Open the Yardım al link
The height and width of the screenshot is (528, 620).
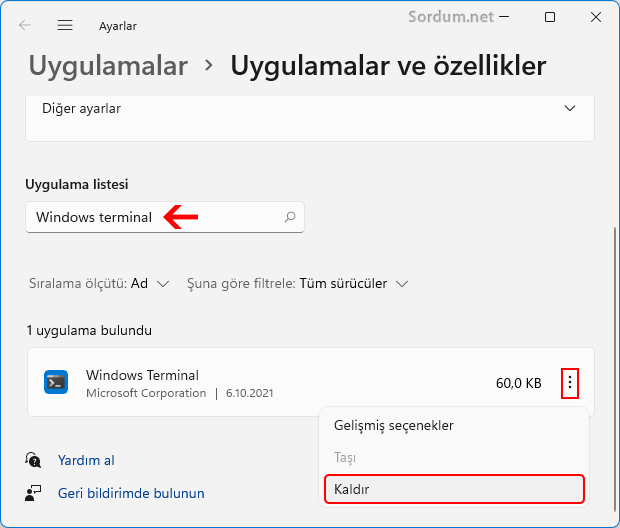coord(86,460)
